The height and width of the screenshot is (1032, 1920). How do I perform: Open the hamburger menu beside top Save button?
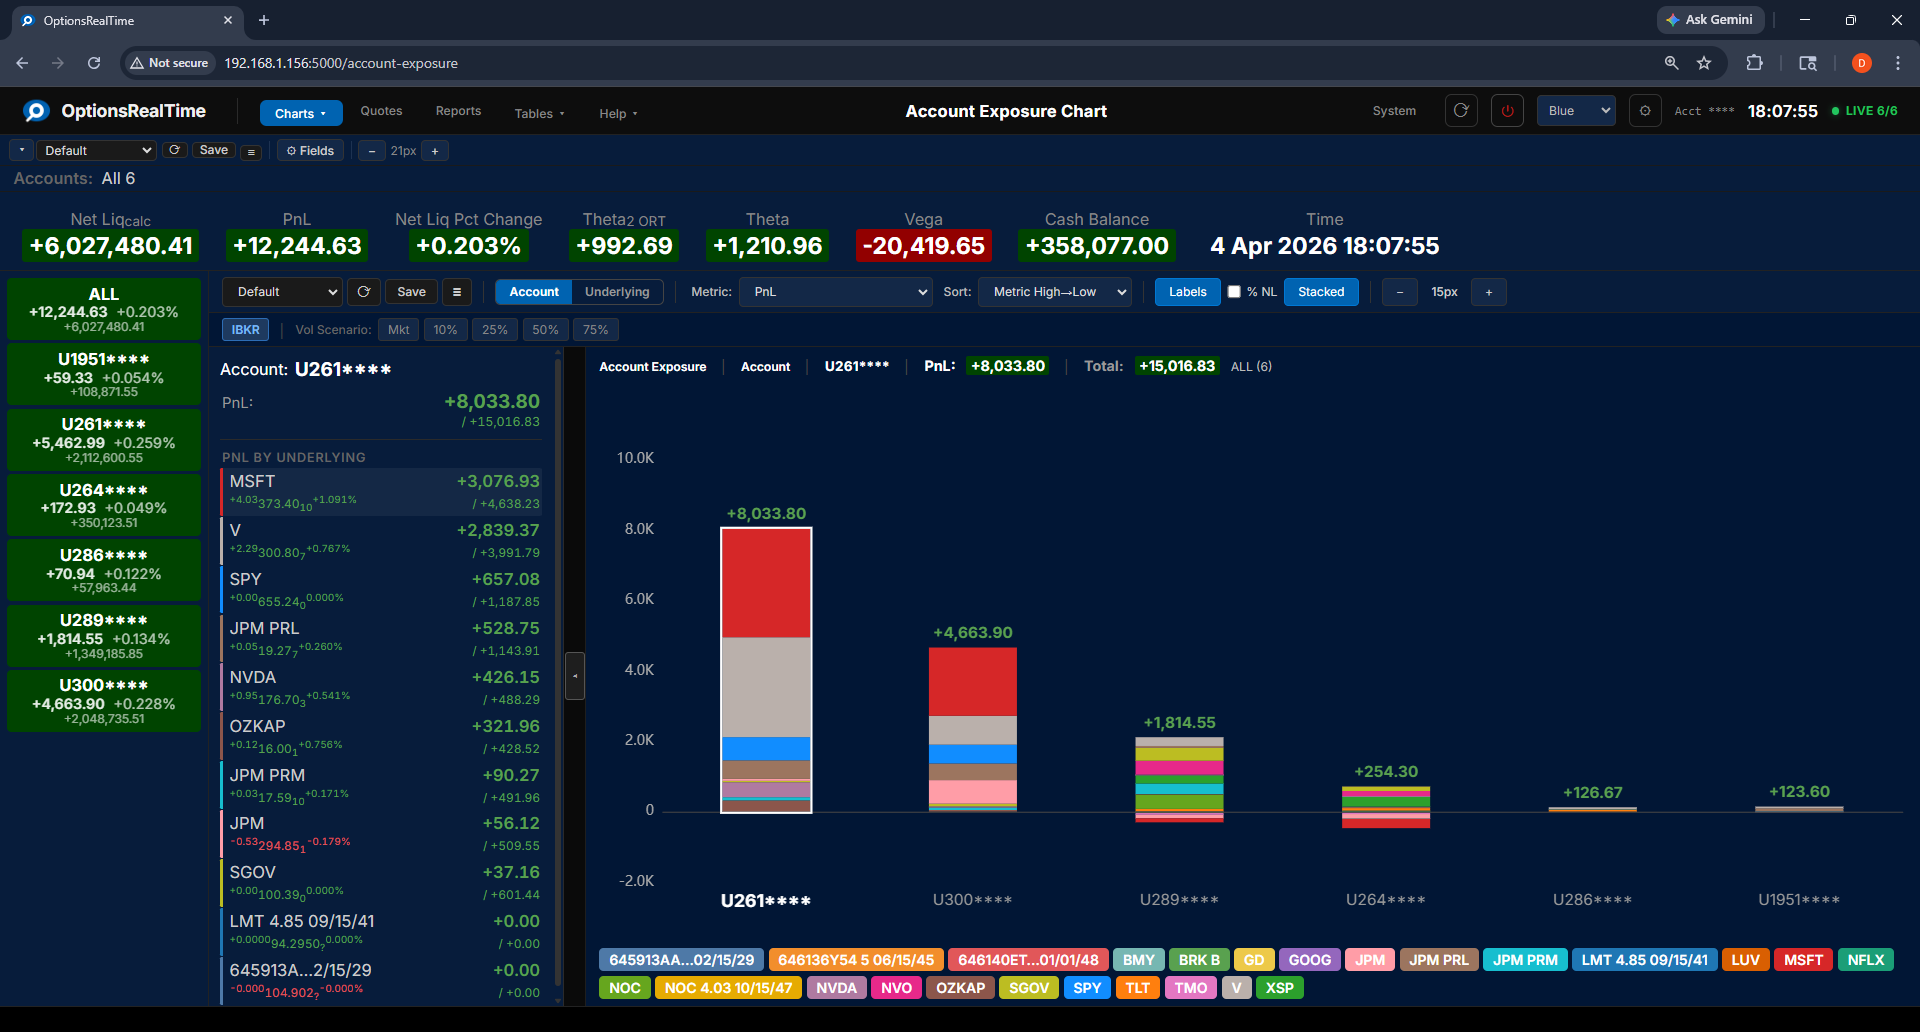[x=250, y=150]
